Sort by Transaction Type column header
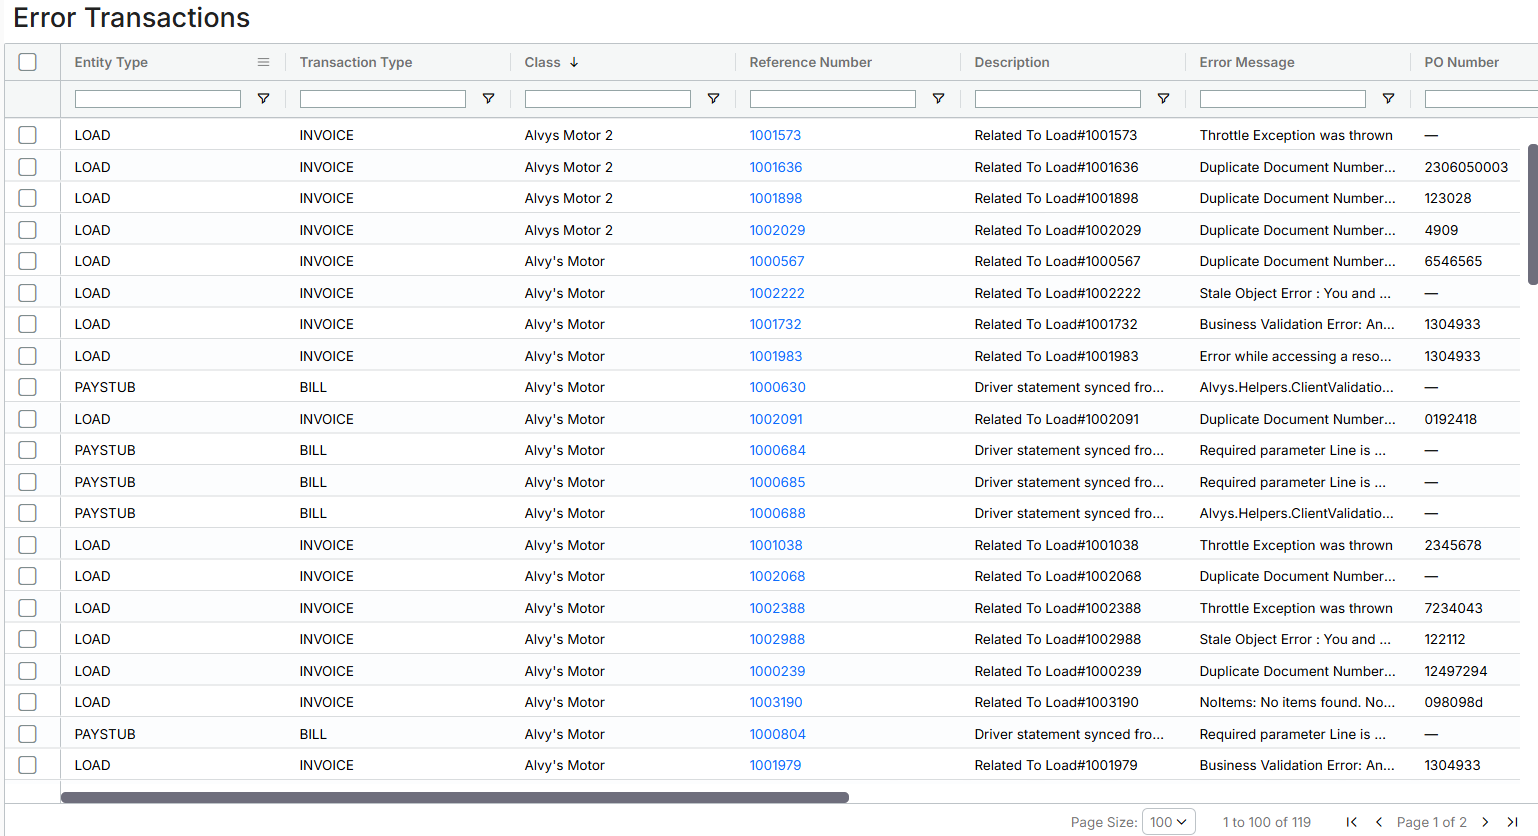 [356, 62]
